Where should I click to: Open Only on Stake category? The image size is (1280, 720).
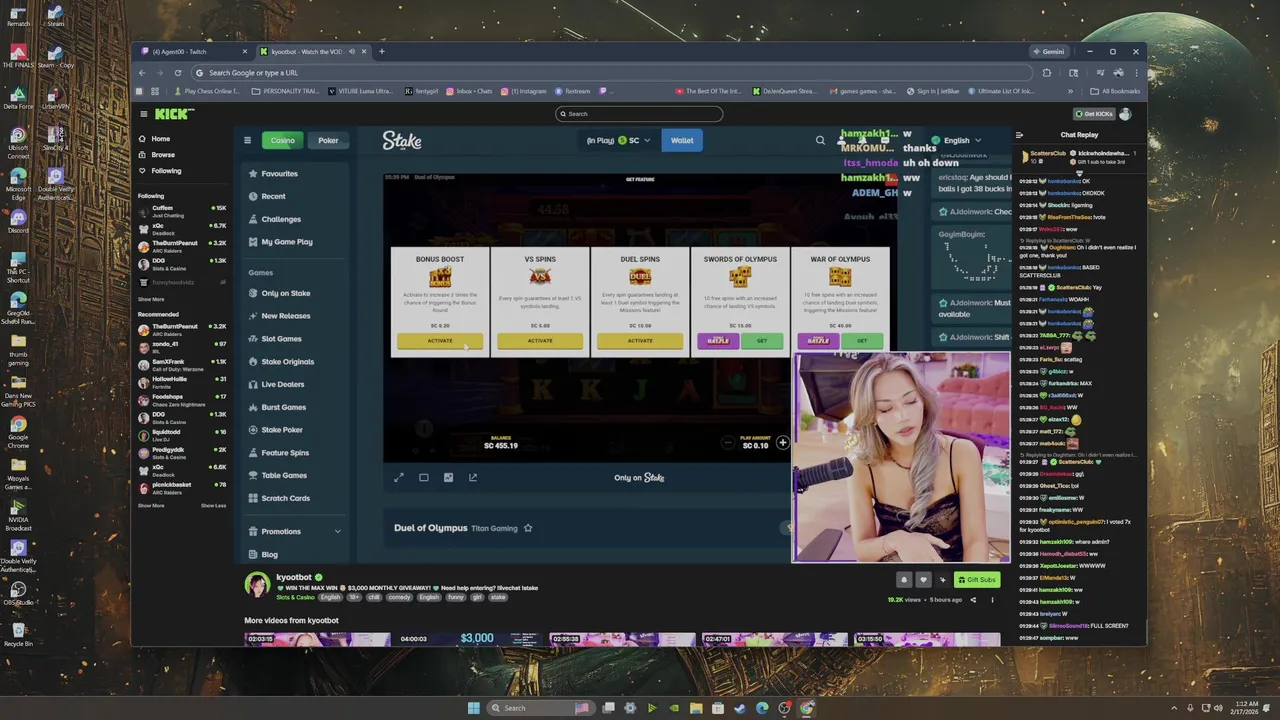click(279, 293)
